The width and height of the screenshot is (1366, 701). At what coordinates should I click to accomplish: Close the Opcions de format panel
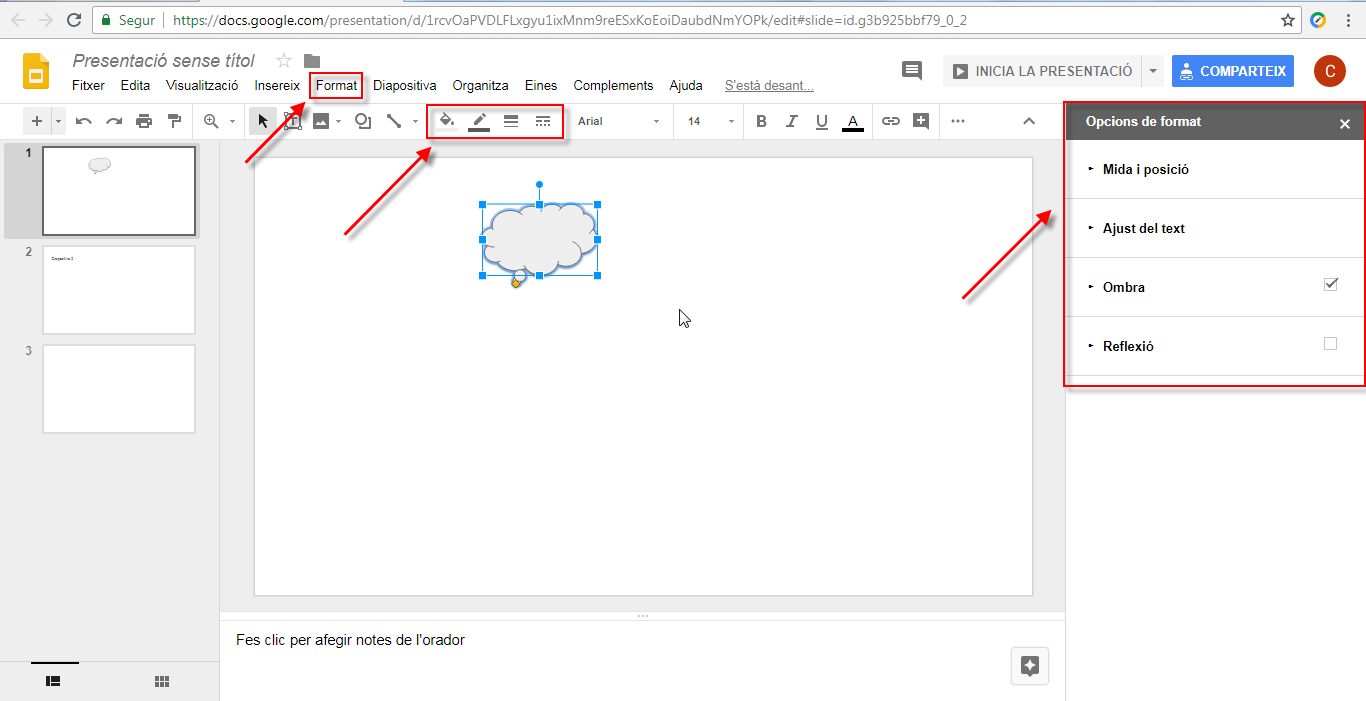tap(1345, 124)
